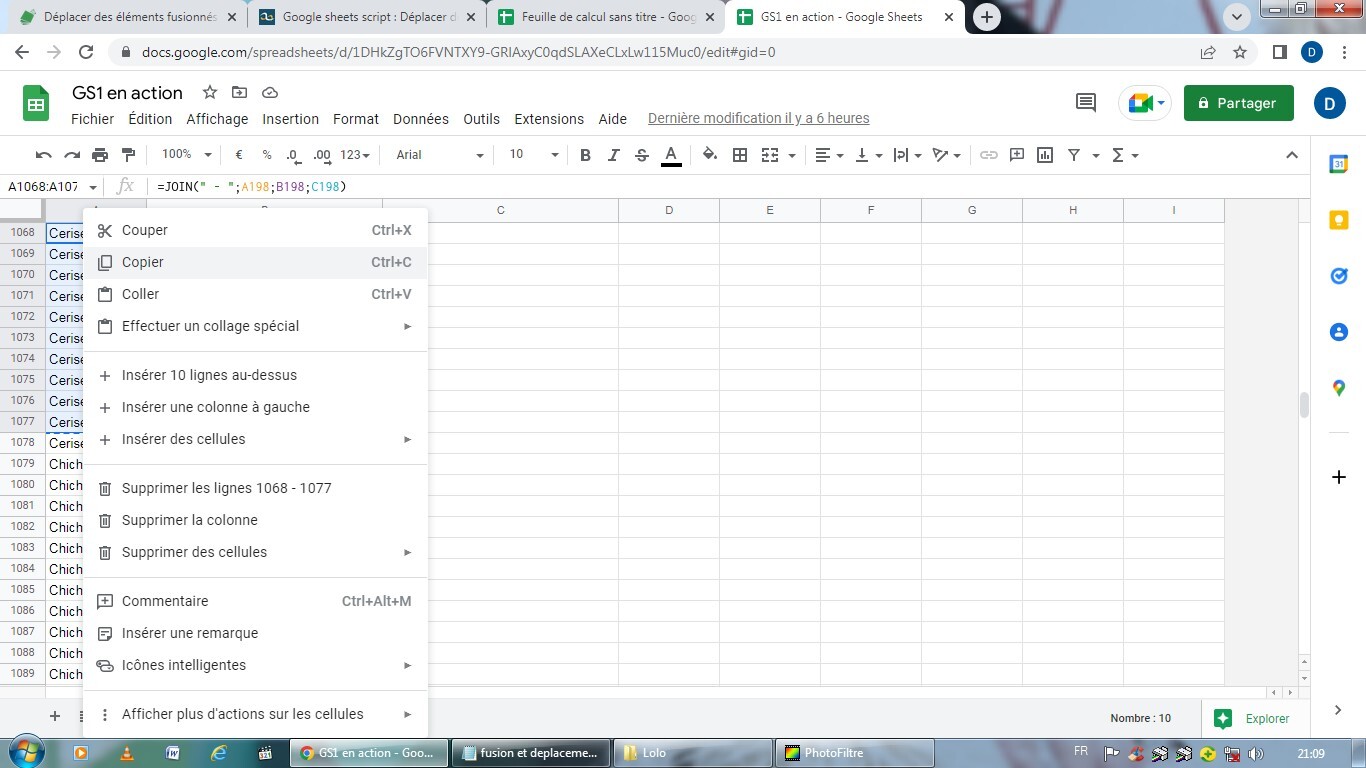The width and height of the screenshot is (1366, 768).
Task: Click the insert comment toolbar icon
Action: pos(1017,155)
